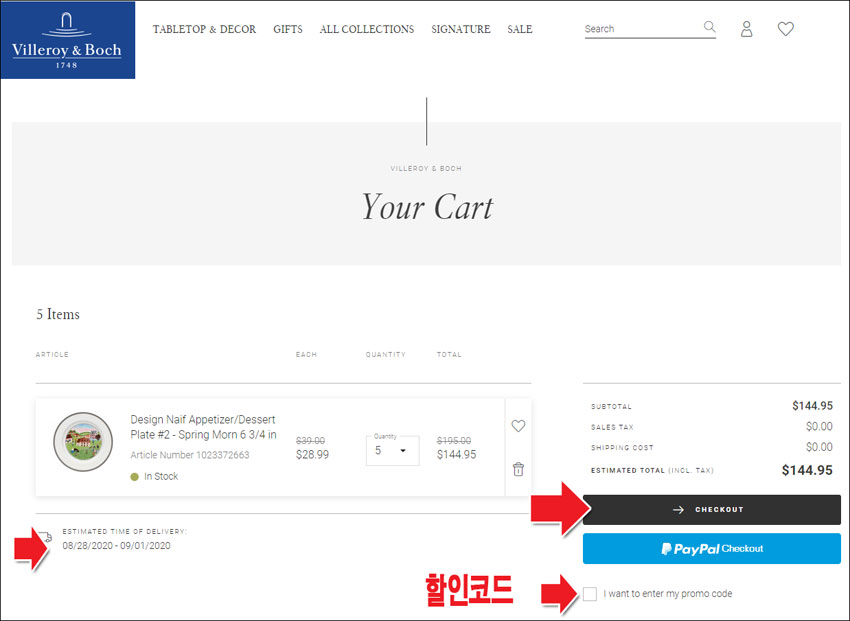
Task: Click the delivery truck icon
Action: pyautogui.click(x=46, y=536)
